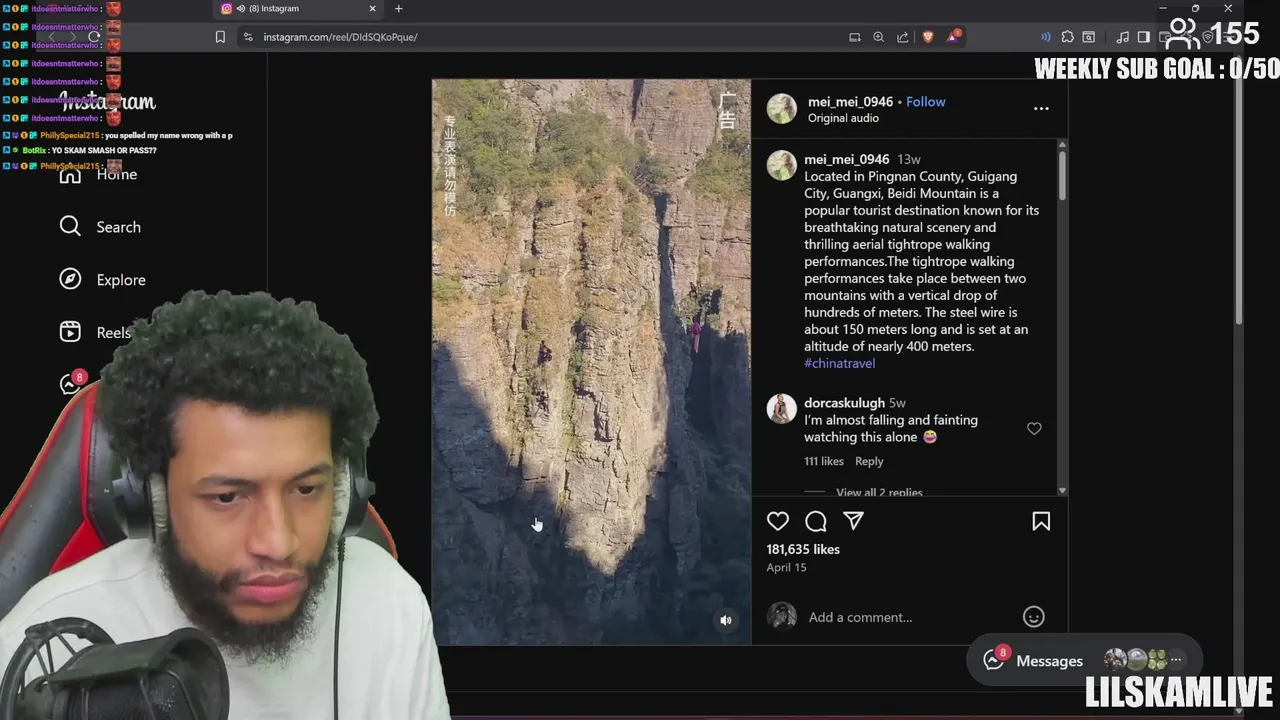
Task: Click the browser address bar URL
Action: [340, 37]
